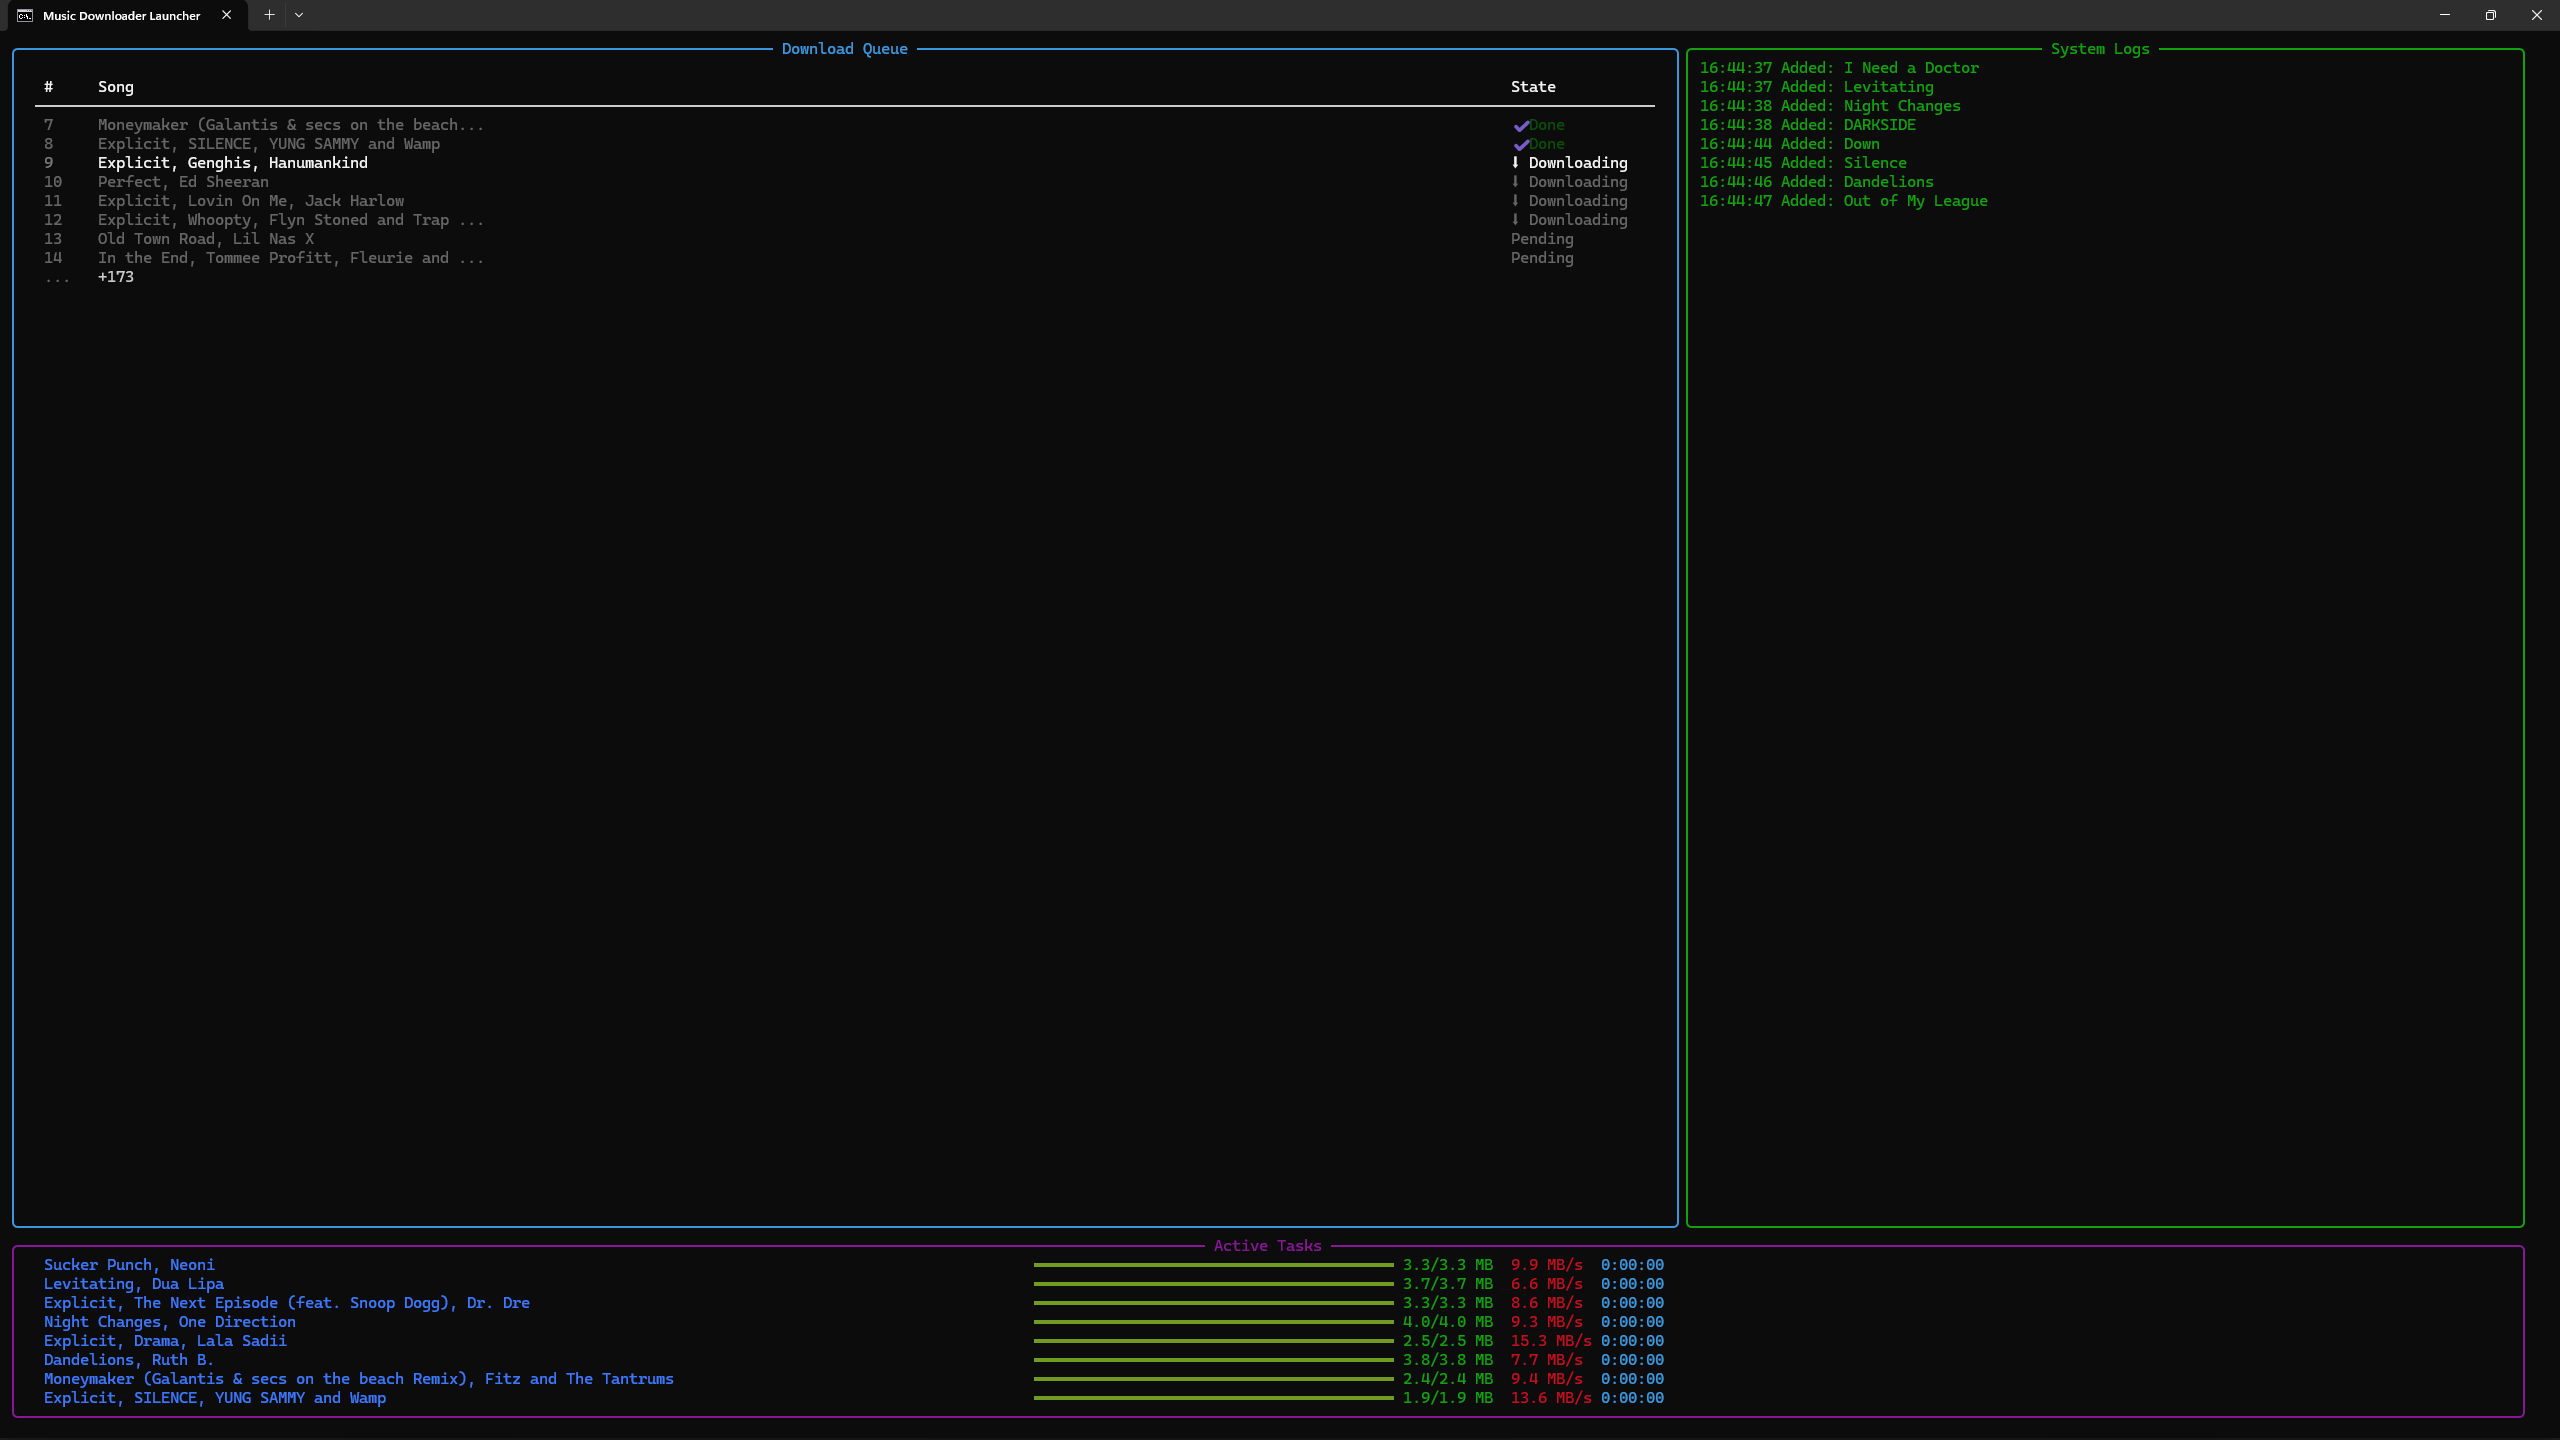Click the checkmark on row 8 Done
The height and width of the screenshot is (1440, 2560).
1521,145
